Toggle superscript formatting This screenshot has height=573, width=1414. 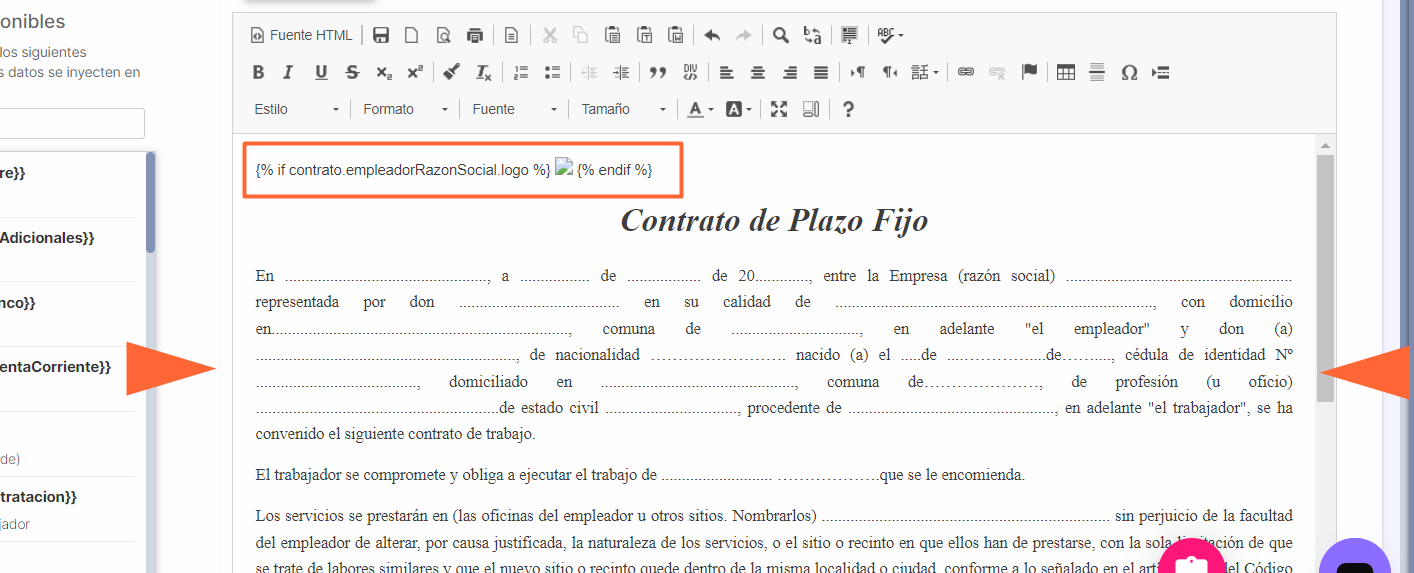[415, 72]
